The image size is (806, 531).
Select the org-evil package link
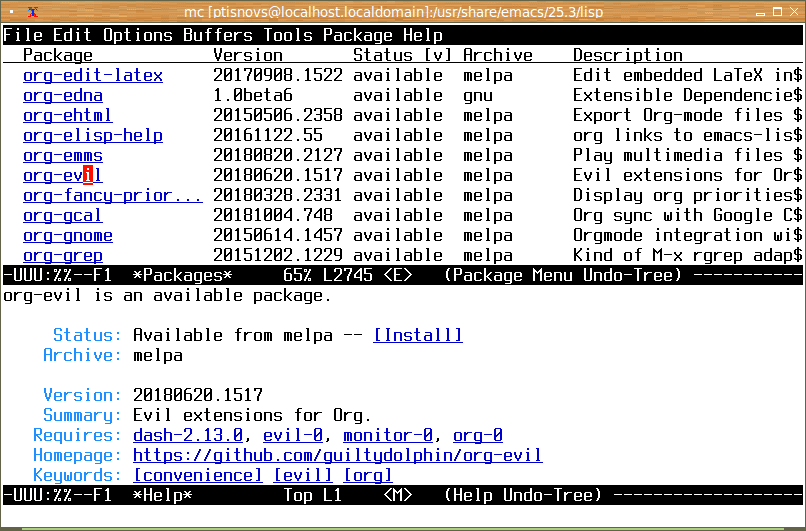click(x=63, y=175)
